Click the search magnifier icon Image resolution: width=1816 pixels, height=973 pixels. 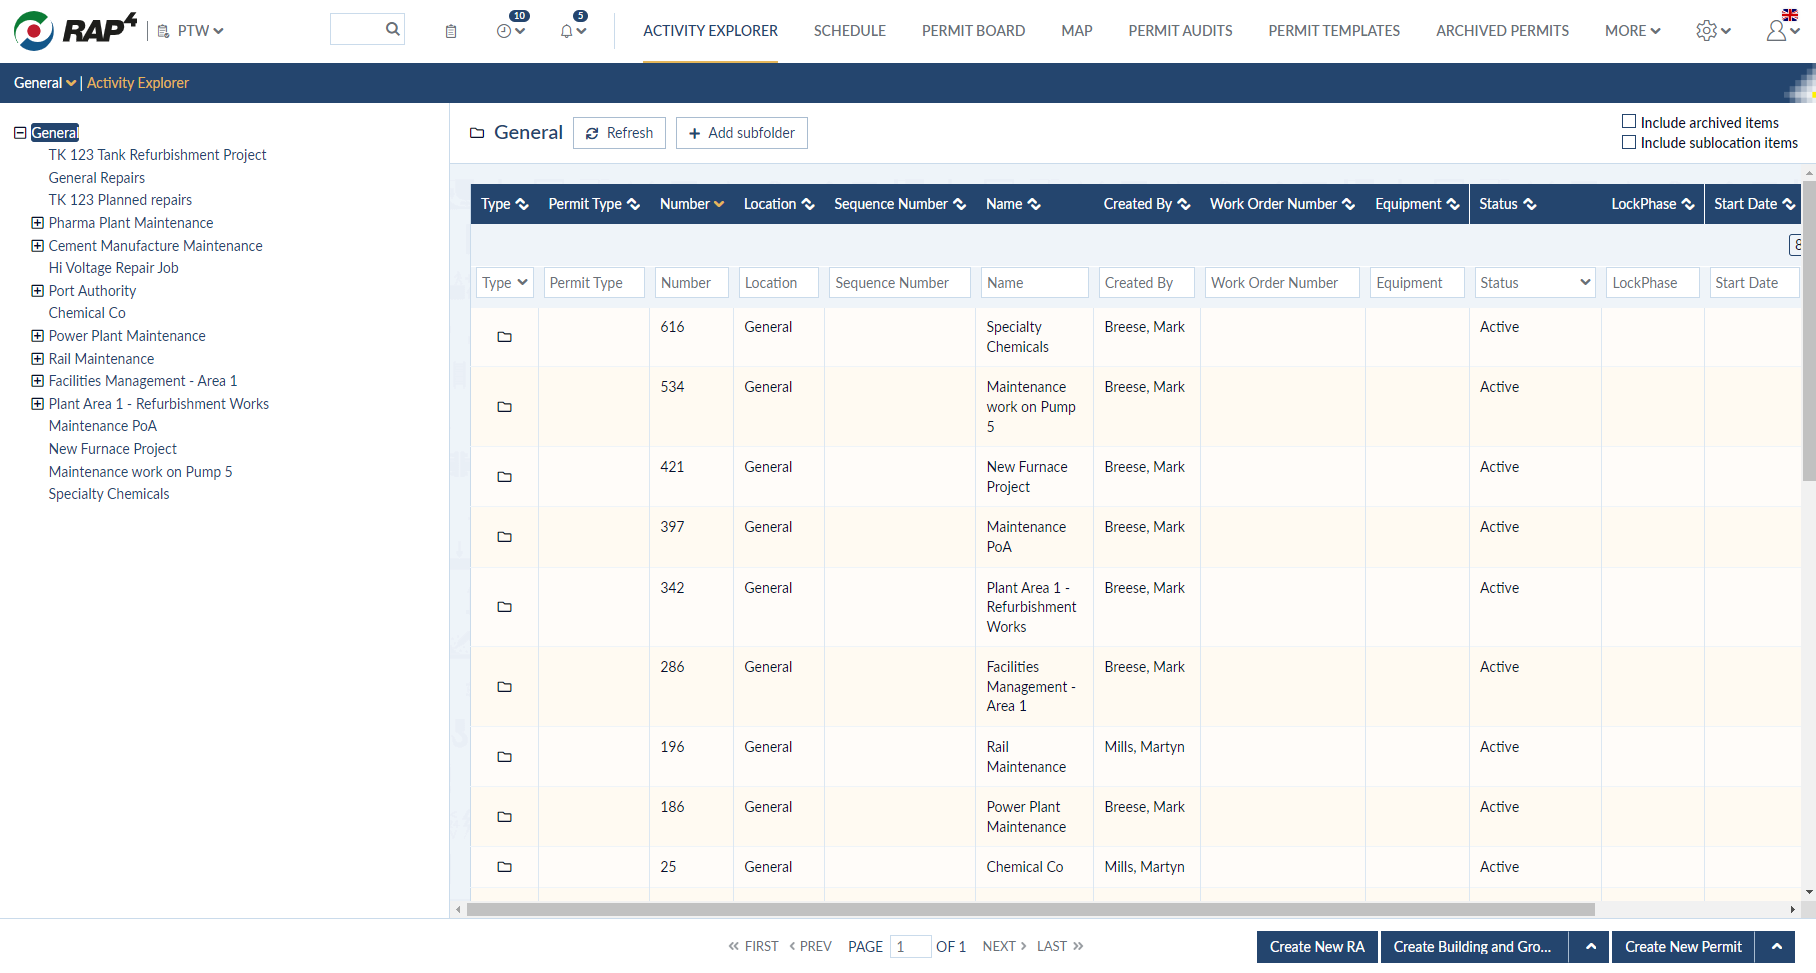coord(393,29)
